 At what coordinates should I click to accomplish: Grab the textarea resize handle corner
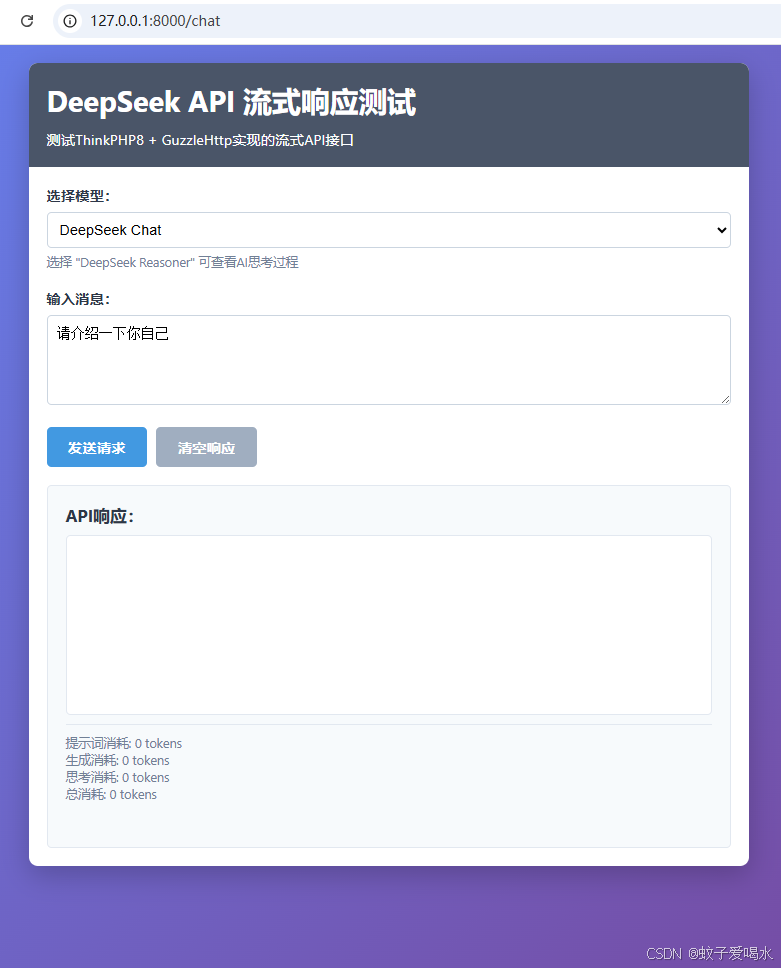pyautogui.click(x=725, y=399)
